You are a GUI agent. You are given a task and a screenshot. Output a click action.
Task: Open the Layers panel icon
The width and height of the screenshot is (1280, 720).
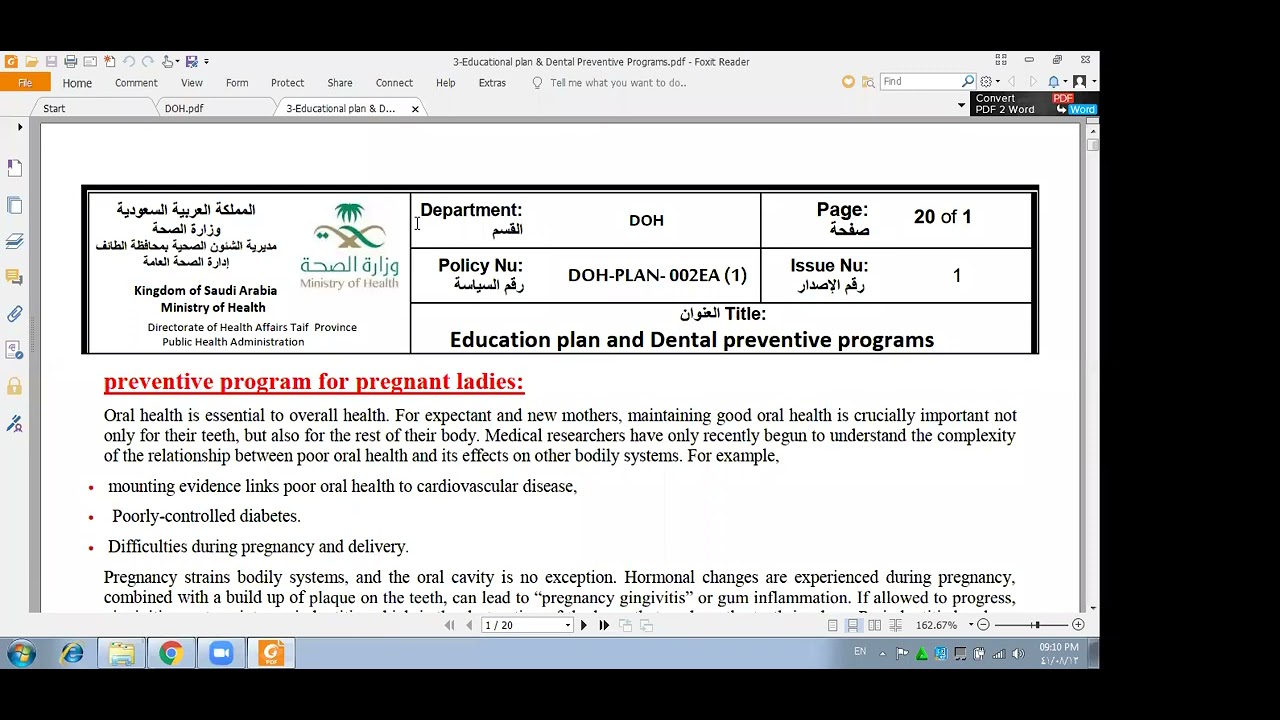coord(15,241)
